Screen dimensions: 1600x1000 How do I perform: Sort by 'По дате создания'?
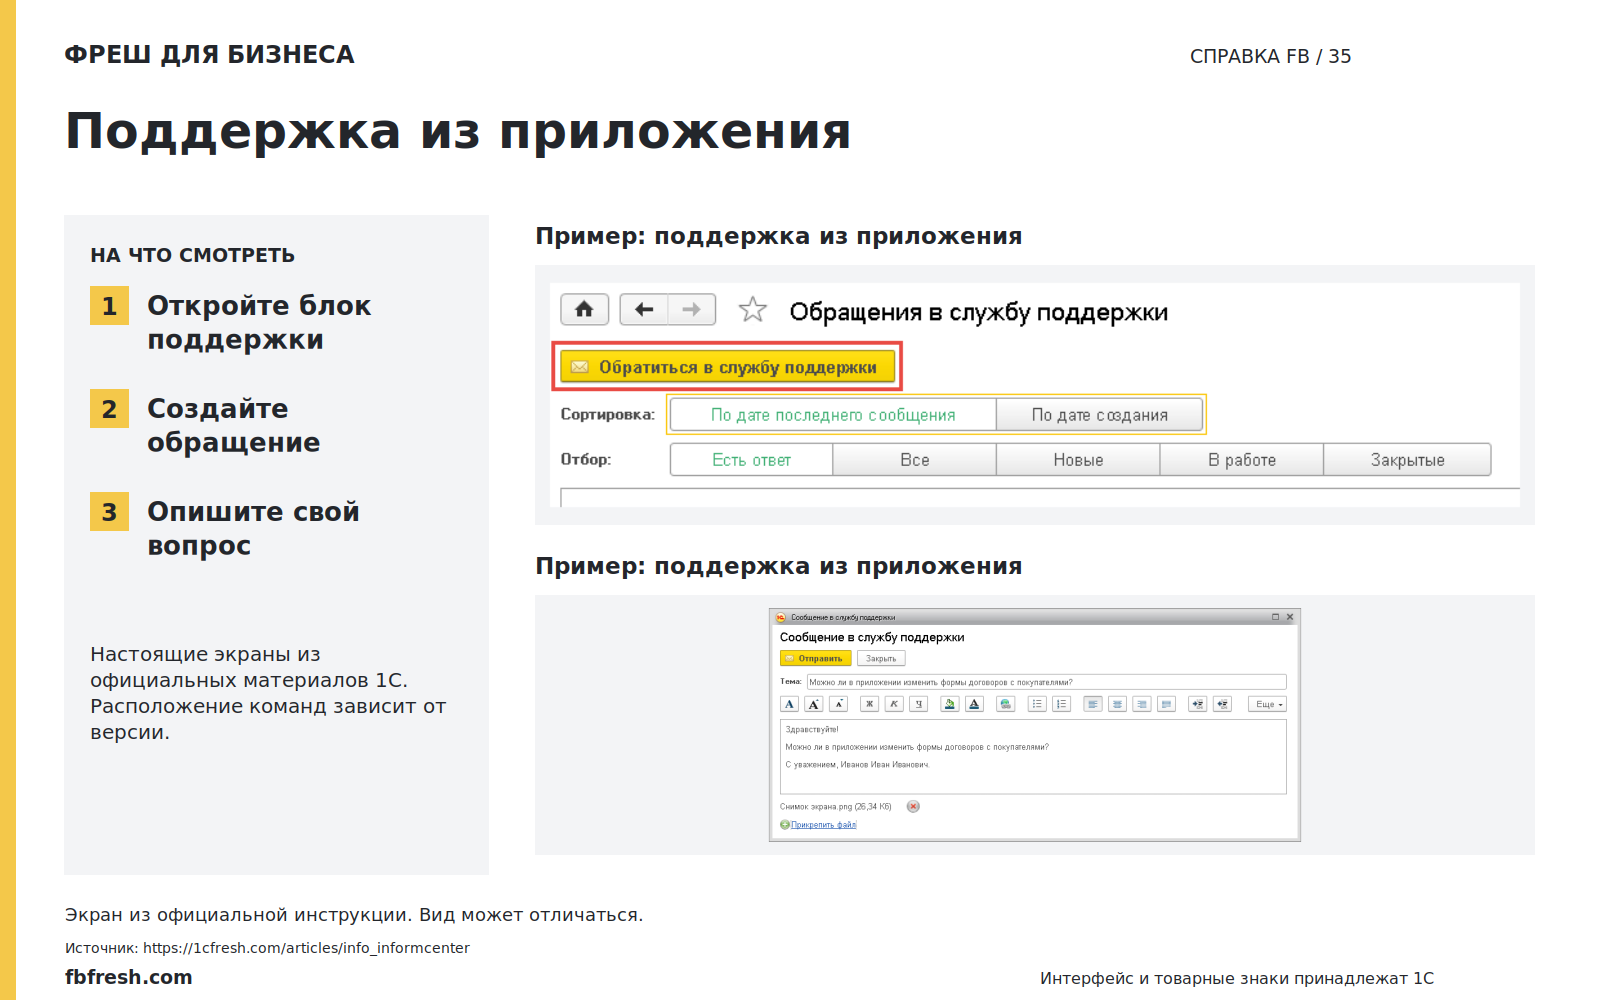(x=1099, y=415)
